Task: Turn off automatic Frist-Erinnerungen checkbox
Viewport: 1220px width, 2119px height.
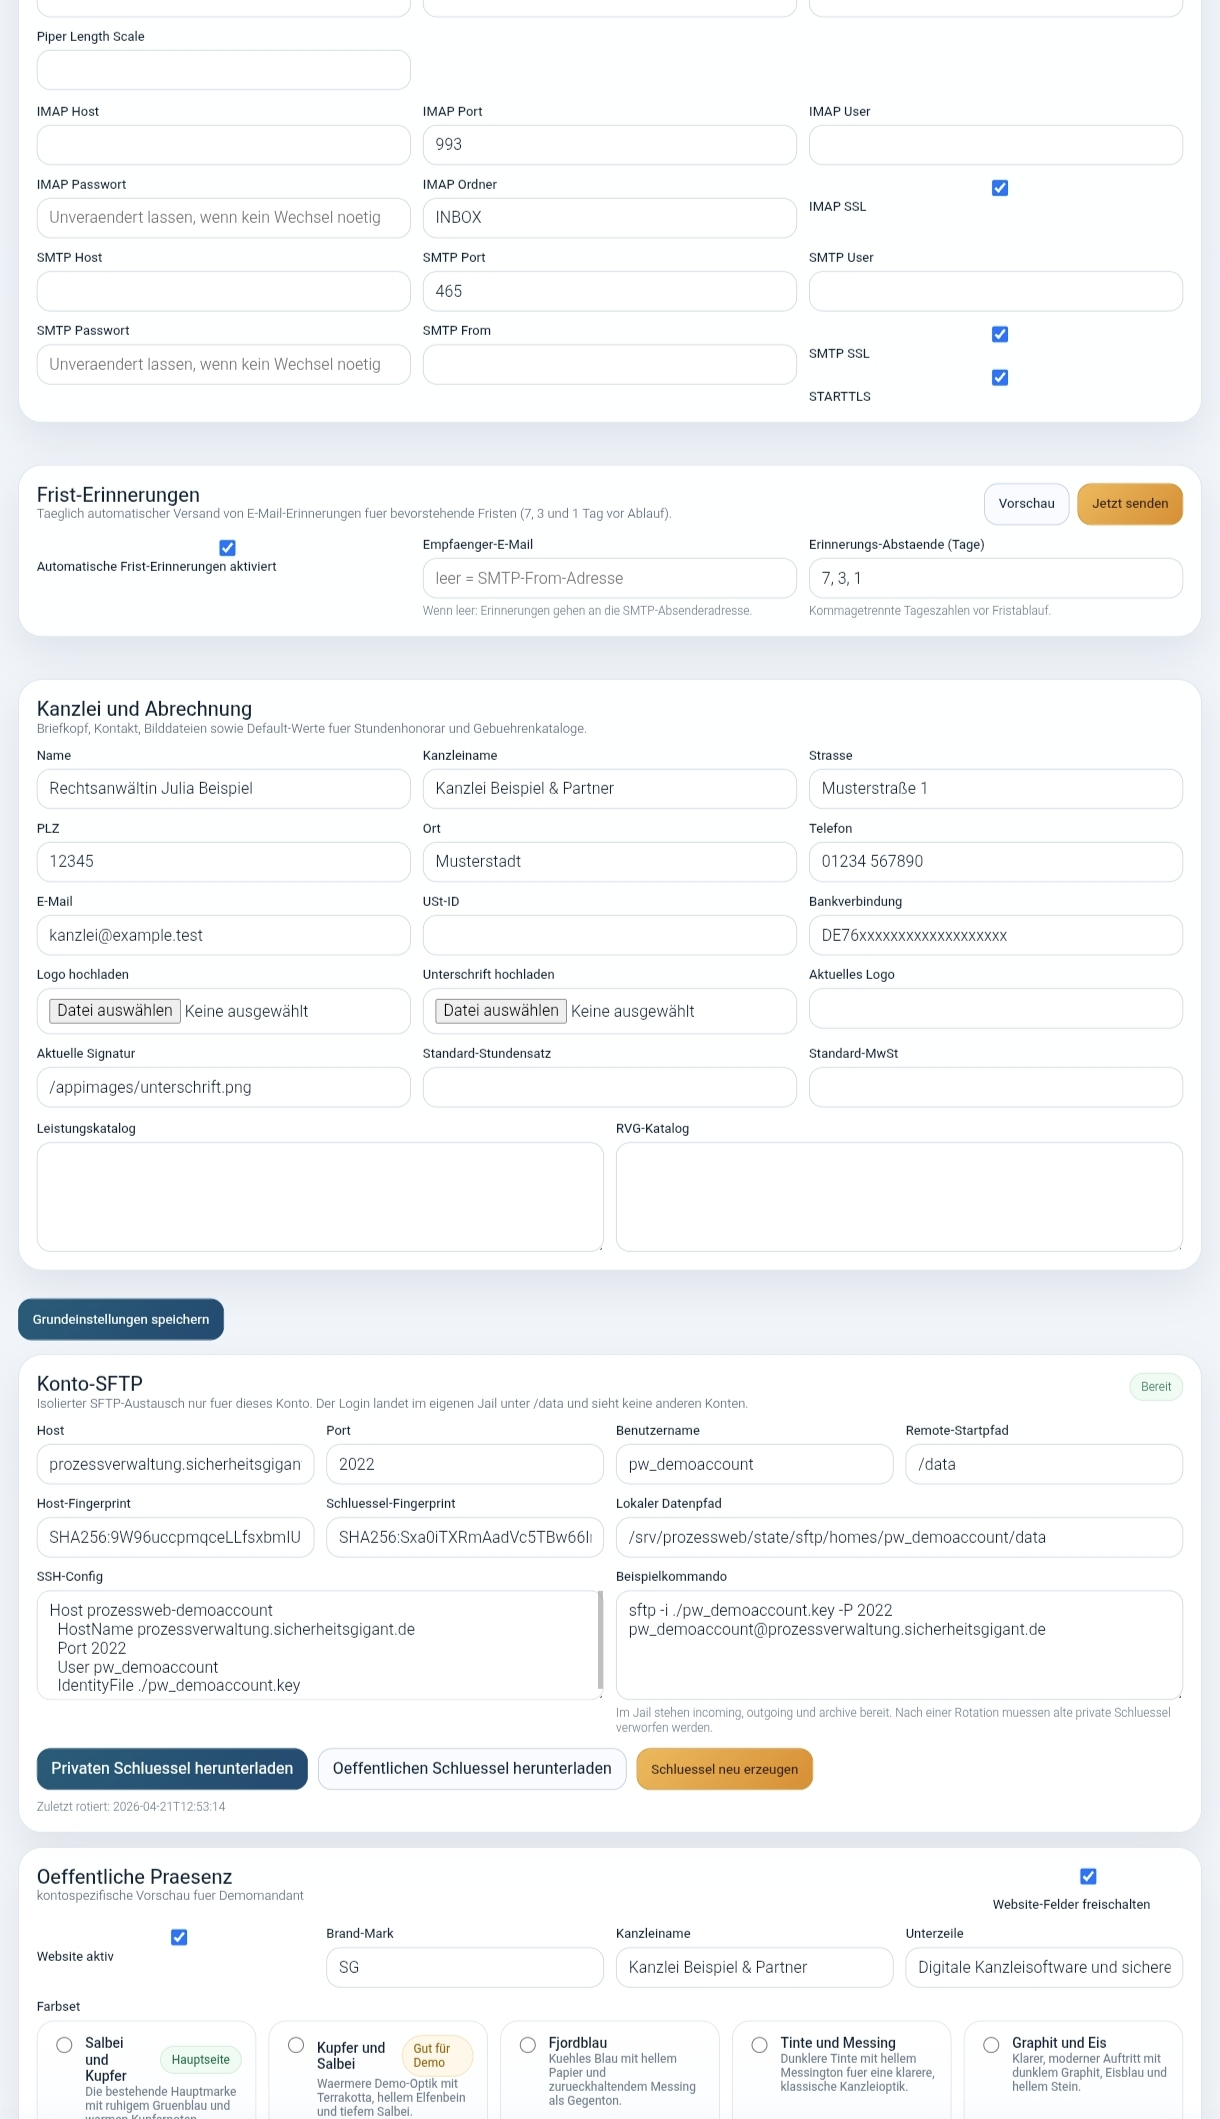Action: coord(227,547)
